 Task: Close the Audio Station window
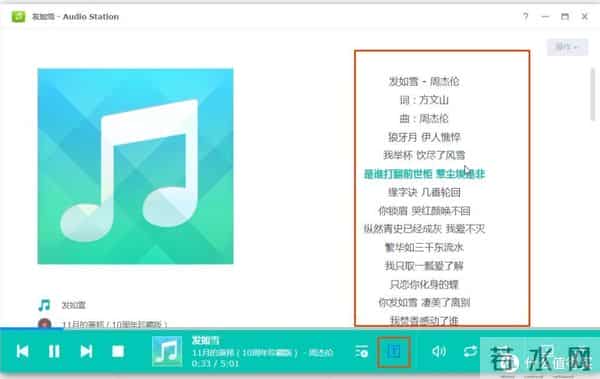coord(585,16)
